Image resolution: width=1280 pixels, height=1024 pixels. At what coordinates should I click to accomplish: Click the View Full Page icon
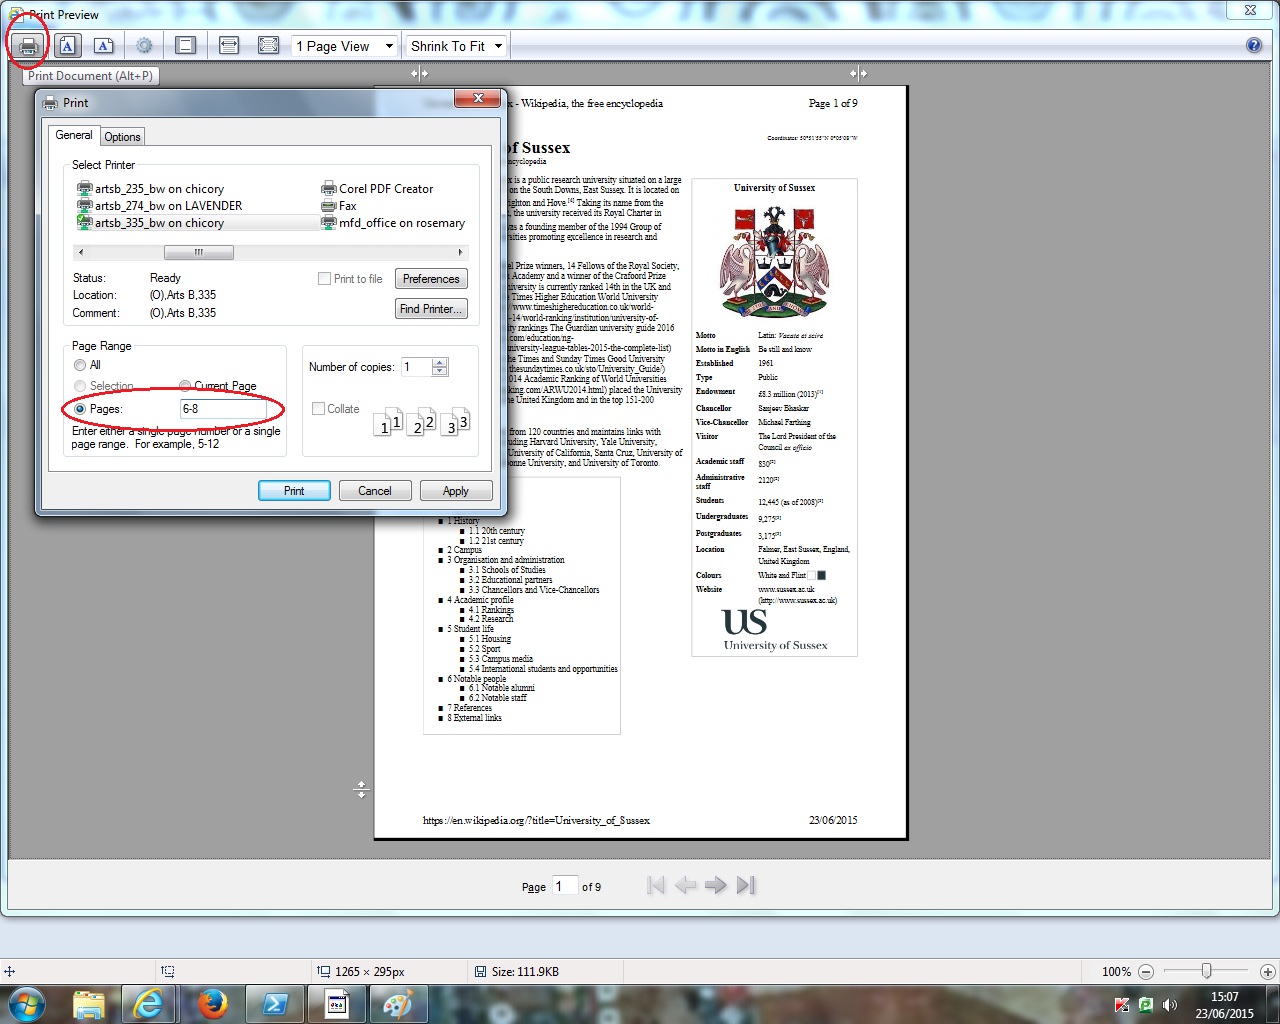tap(268, 46)
